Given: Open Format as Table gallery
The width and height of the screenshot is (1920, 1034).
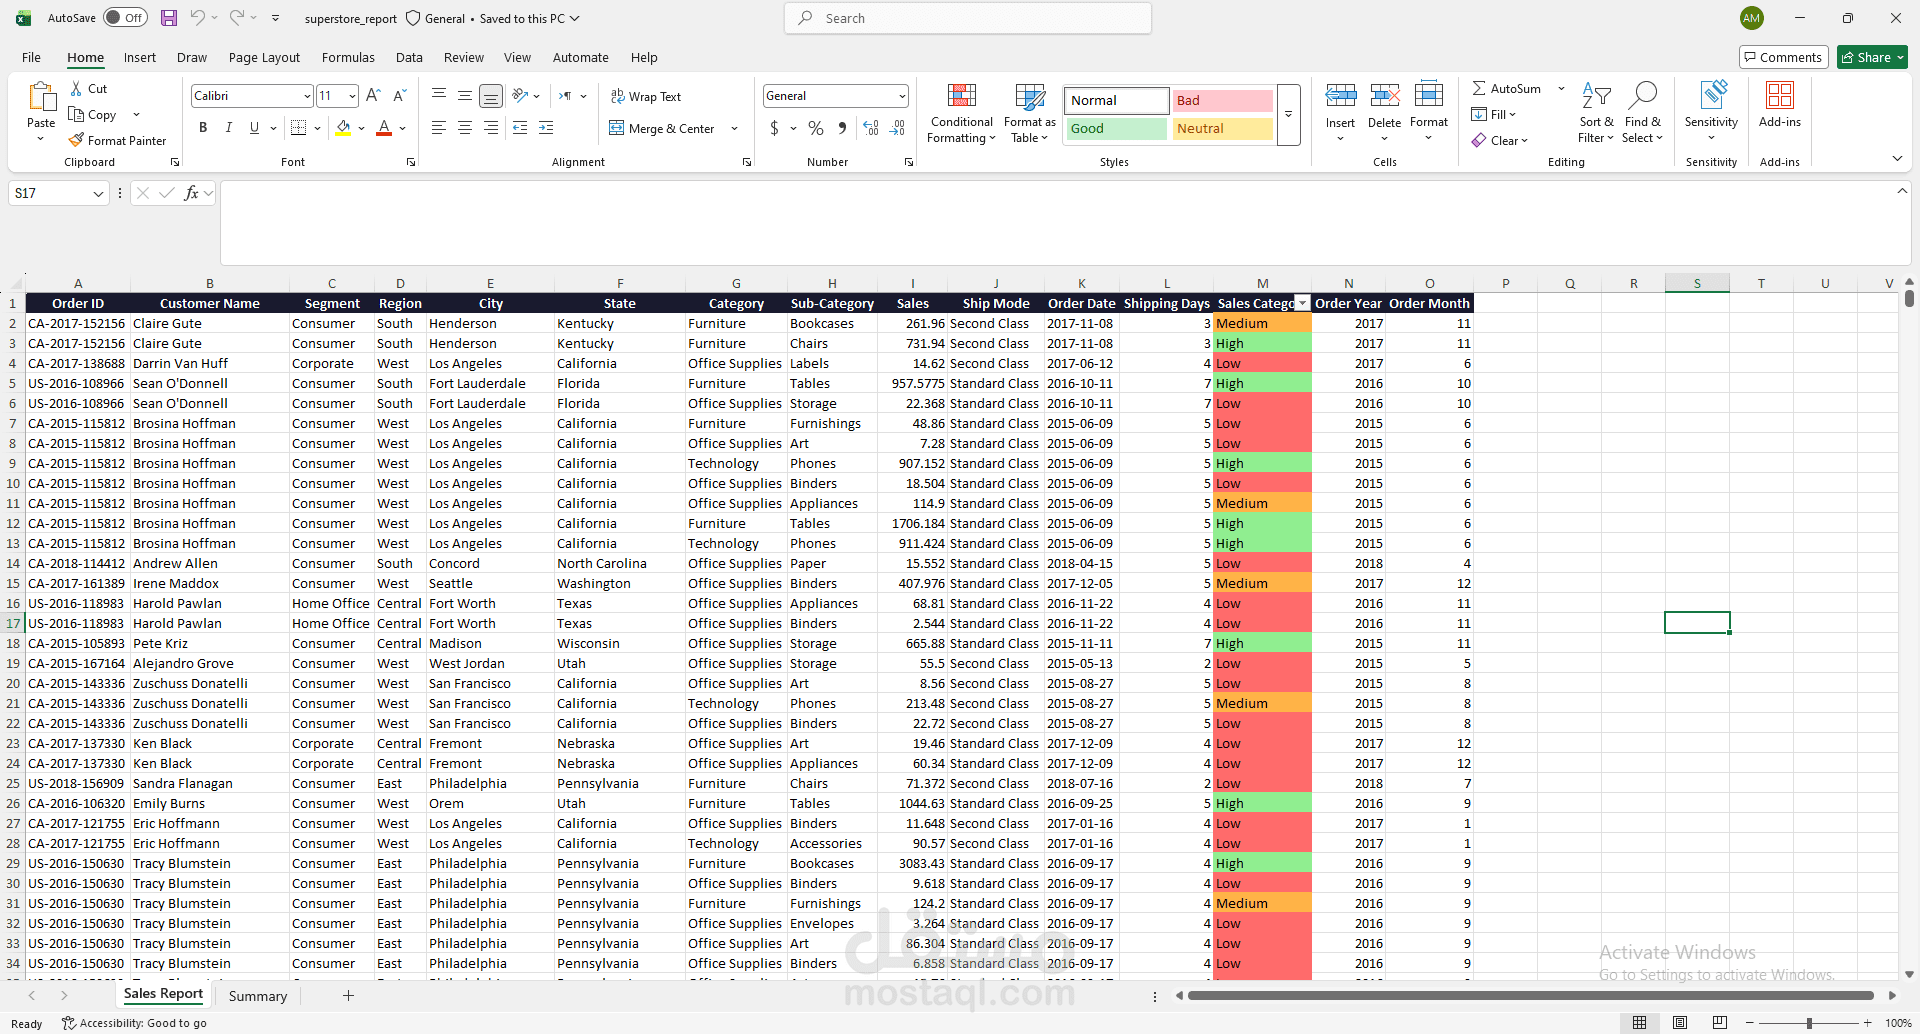Looking at the screenshot, I should (x=1030, y=113).
